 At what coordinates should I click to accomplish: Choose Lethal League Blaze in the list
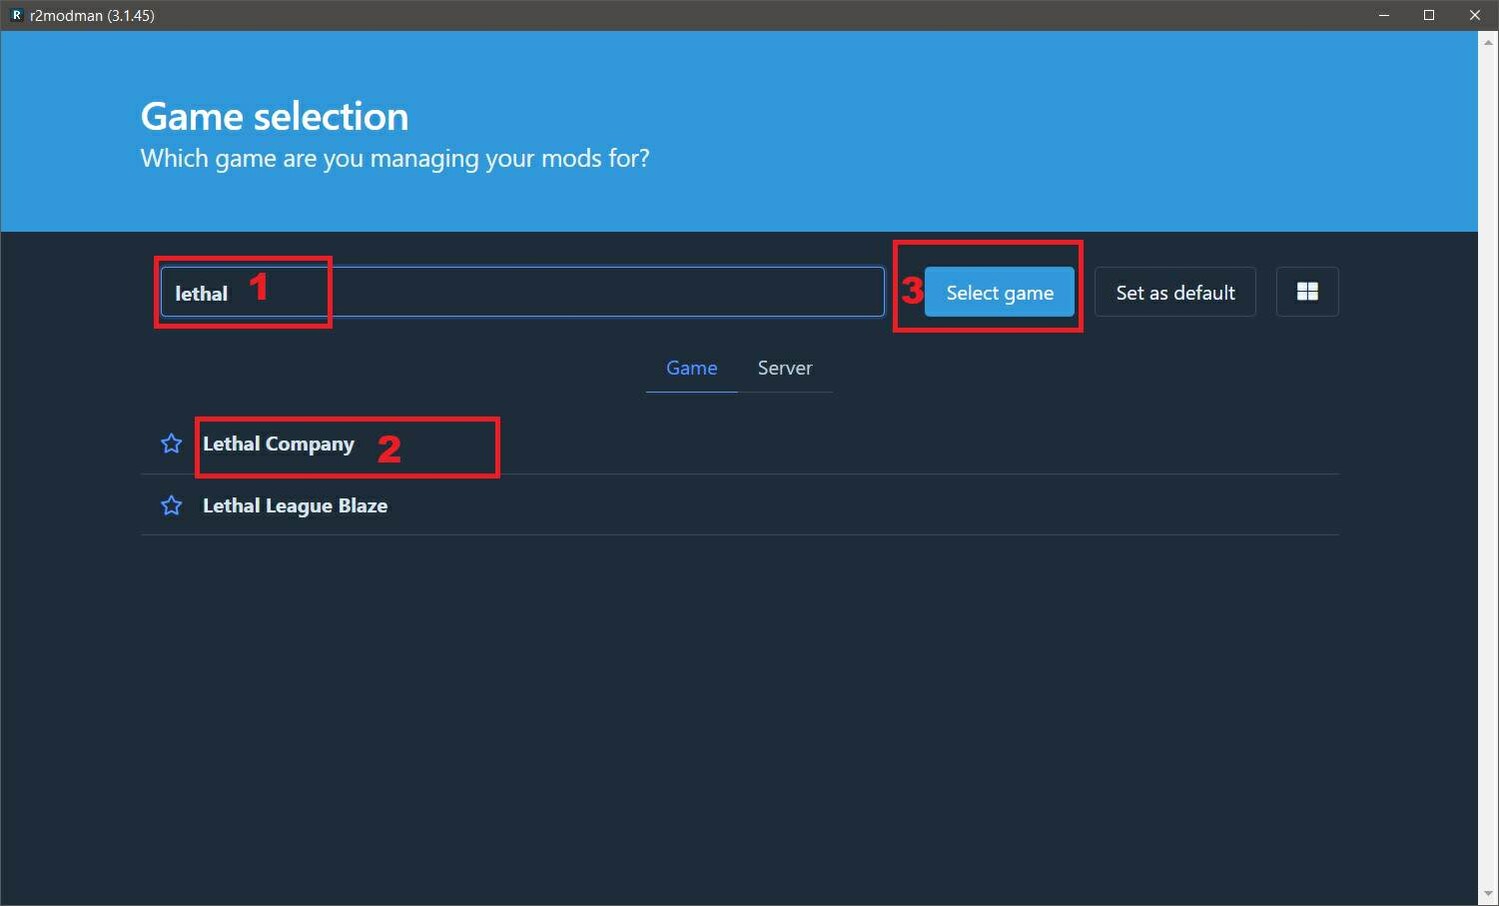point(295,506)
